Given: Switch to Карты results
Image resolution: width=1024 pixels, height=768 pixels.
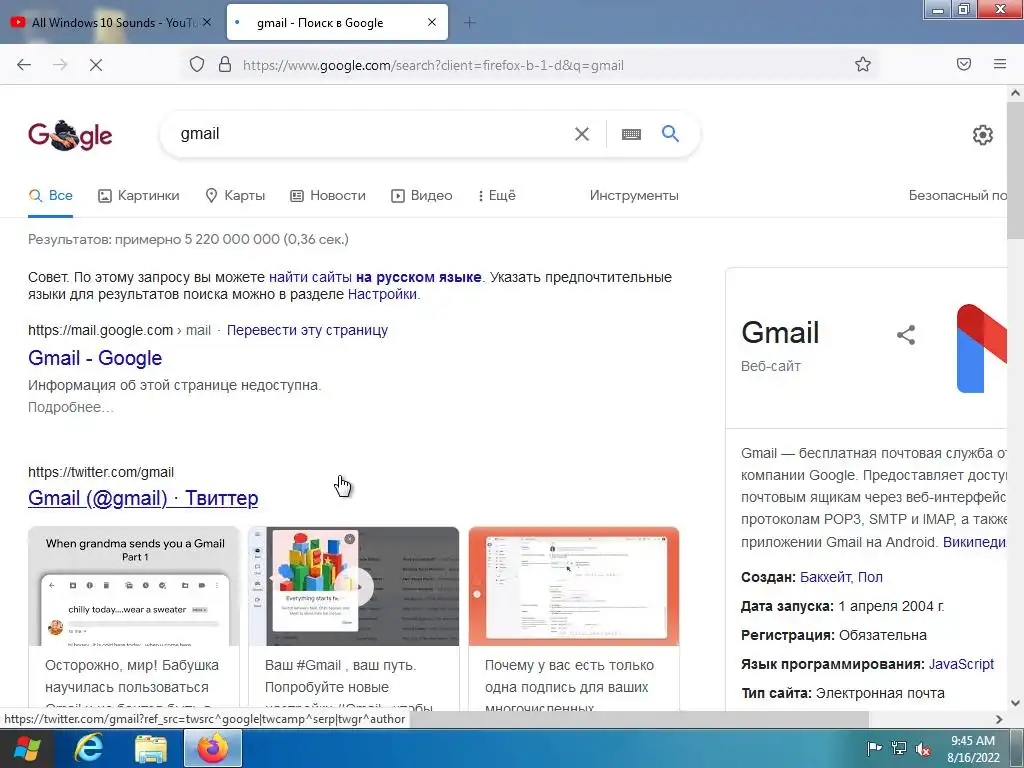Looking at the screenshot, I should tap(235, 195).
